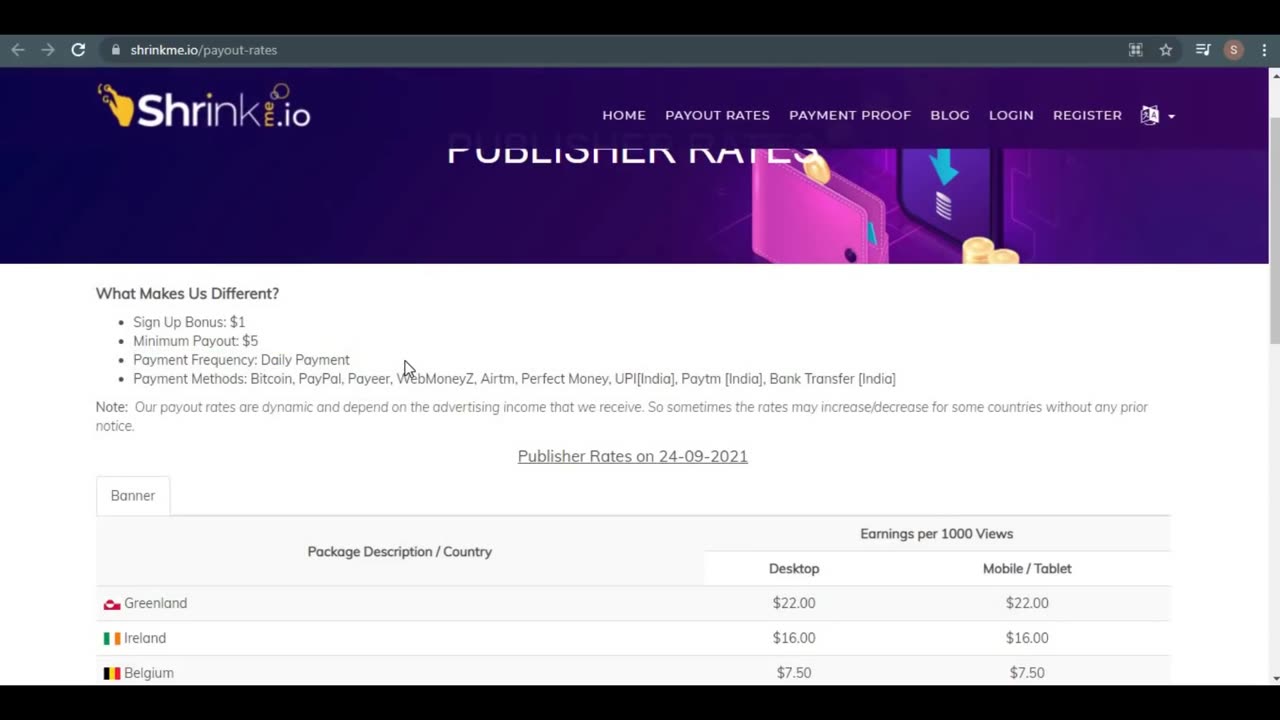Click the 'What Makes Us Different?' heading
Viewport: 1280px width, 720px height.
(187, 293)
